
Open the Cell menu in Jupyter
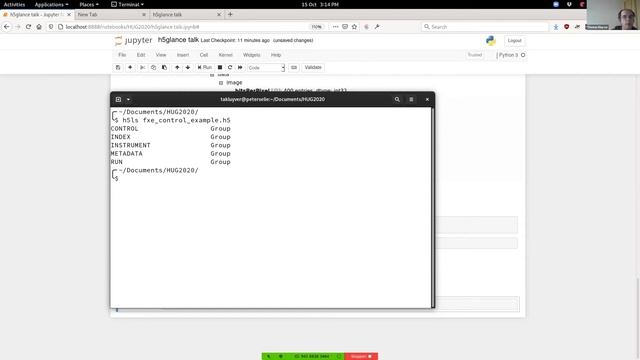pyautogui.click(x=204, y=55)
